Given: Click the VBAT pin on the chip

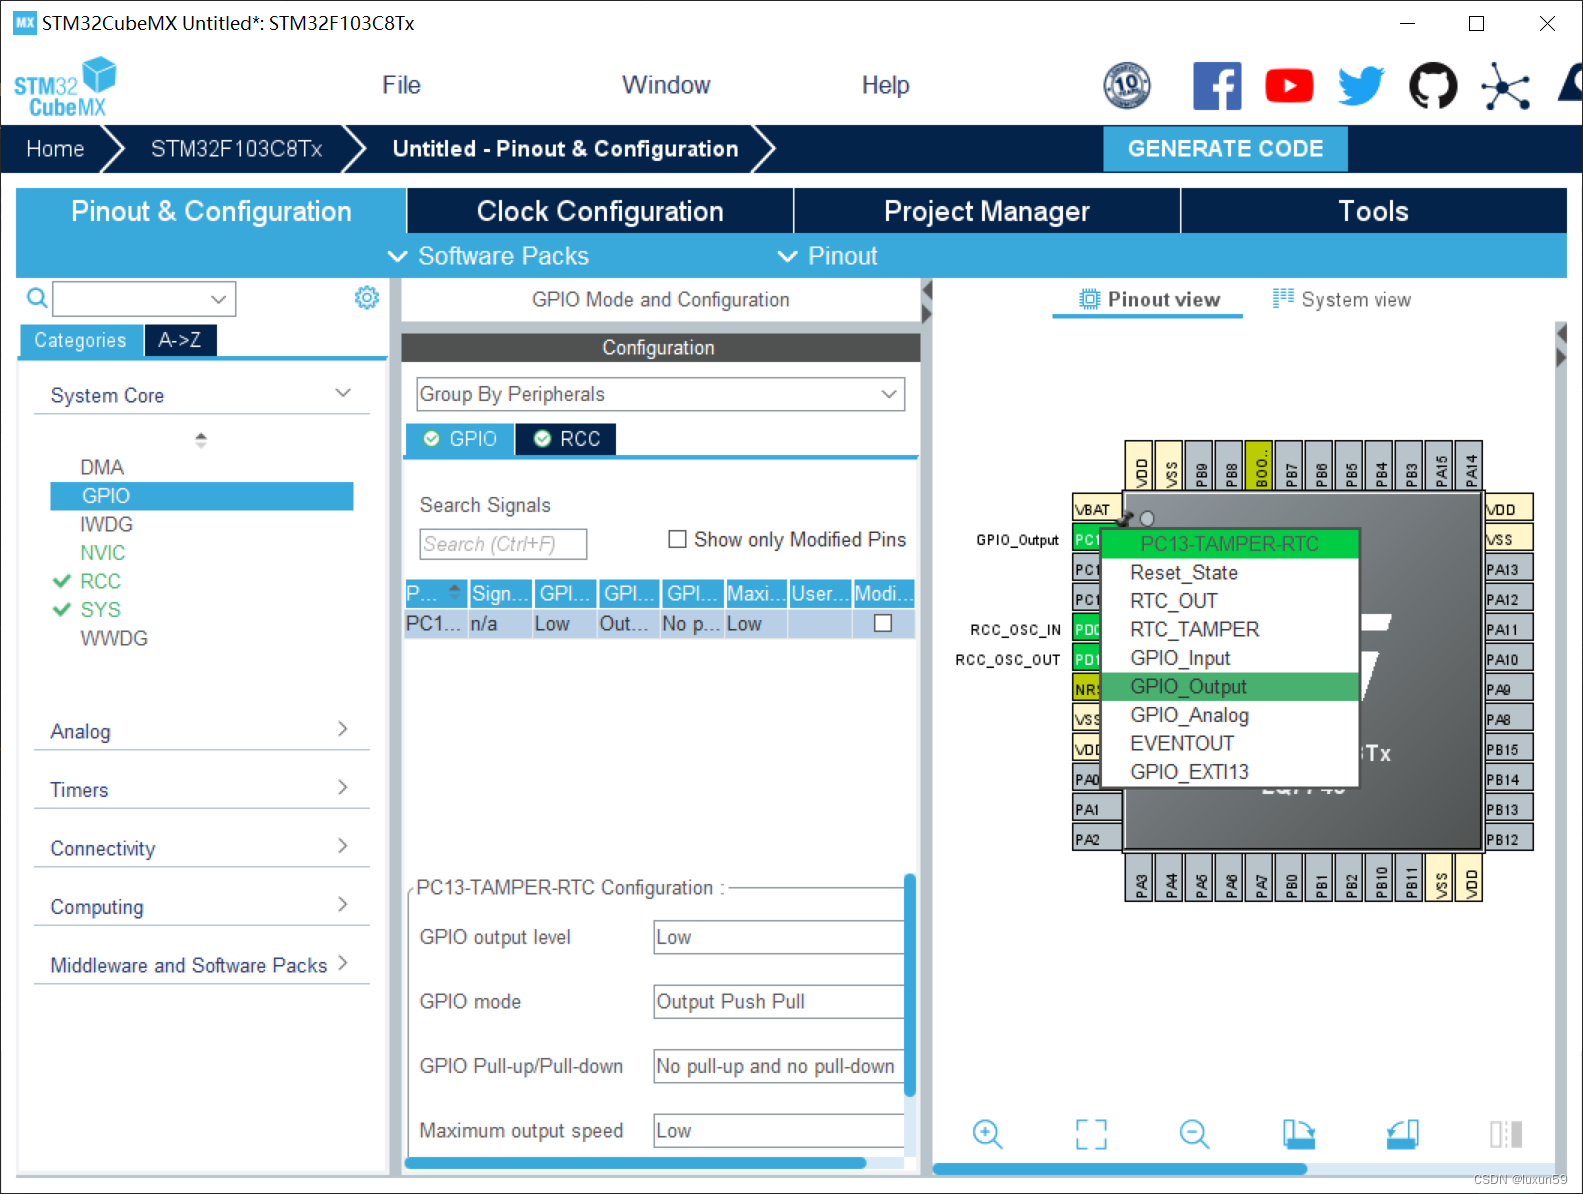Looking at the screenshot, I should tap(1097, 509).
